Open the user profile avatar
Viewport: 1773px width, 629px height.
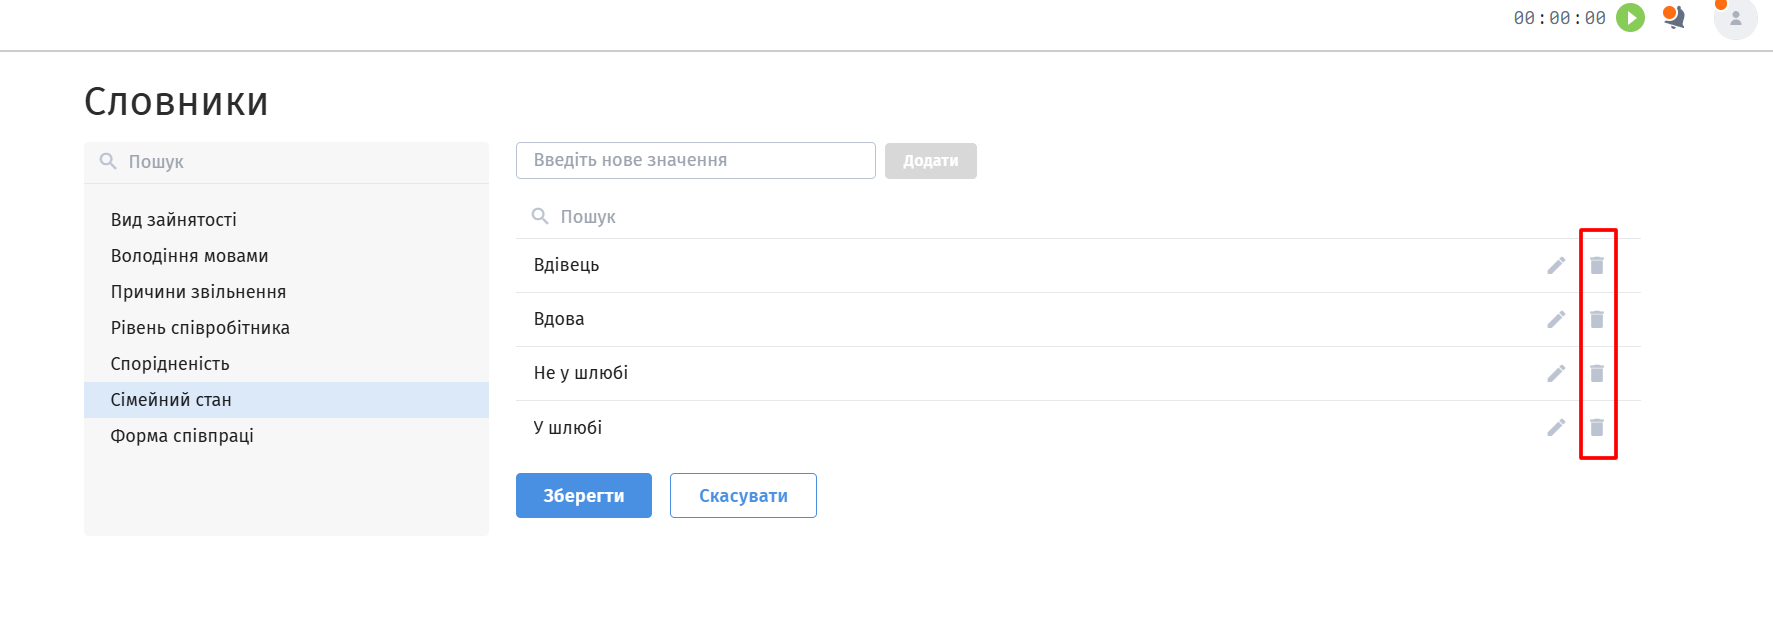[x=1735, y=18]
